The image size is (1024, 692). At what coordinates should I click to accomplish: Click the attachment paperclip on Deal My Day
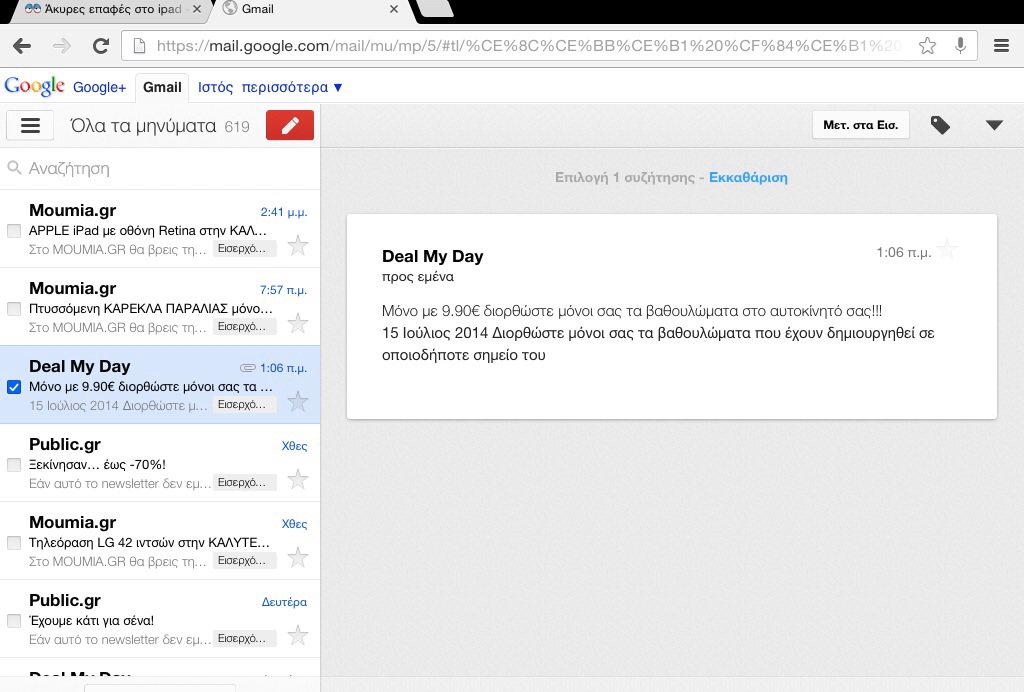tap(248, 368)
